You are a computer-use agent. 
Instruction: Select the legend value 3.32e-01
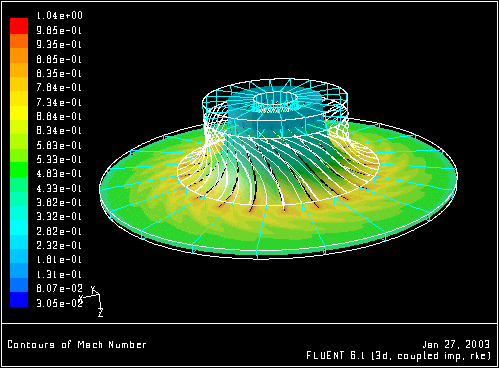click(59, 217)
